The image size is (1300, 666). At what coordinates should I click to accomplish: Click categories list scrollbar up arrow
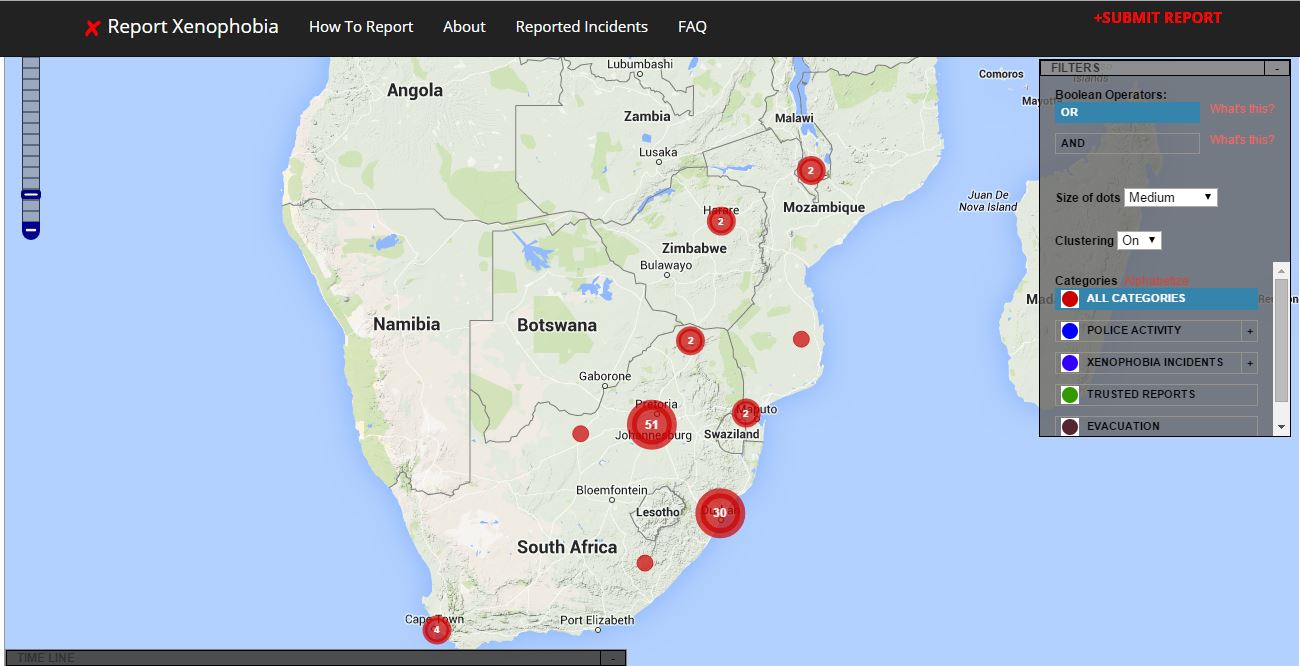(x=1282, y=270)
